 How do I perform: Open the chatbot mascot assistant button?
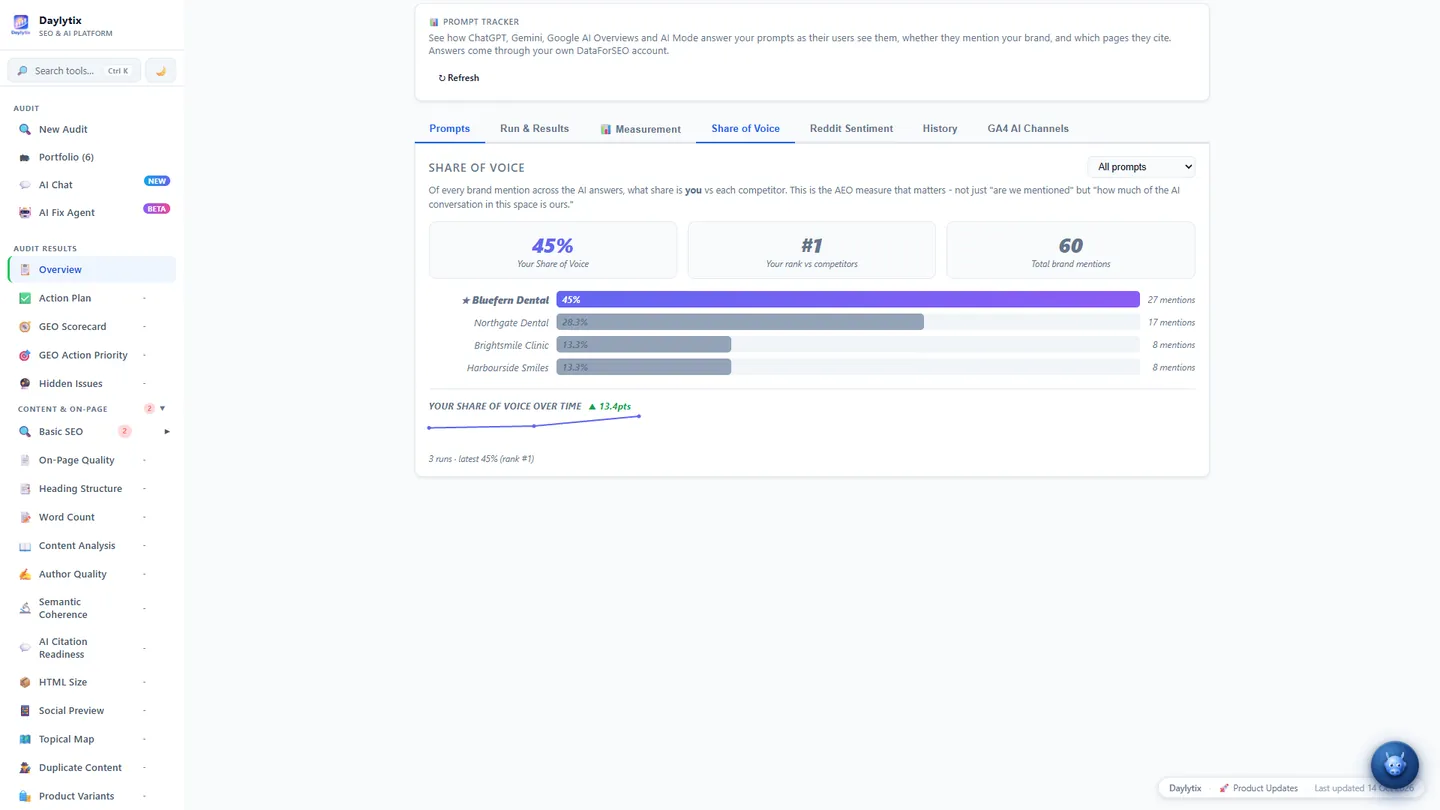click(1394, 766)
